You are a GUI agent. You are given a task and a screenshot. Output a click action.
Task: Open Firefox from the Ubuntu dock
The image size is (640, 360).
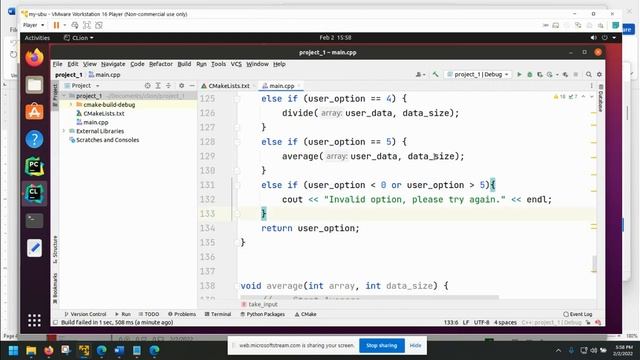(34, 58)
